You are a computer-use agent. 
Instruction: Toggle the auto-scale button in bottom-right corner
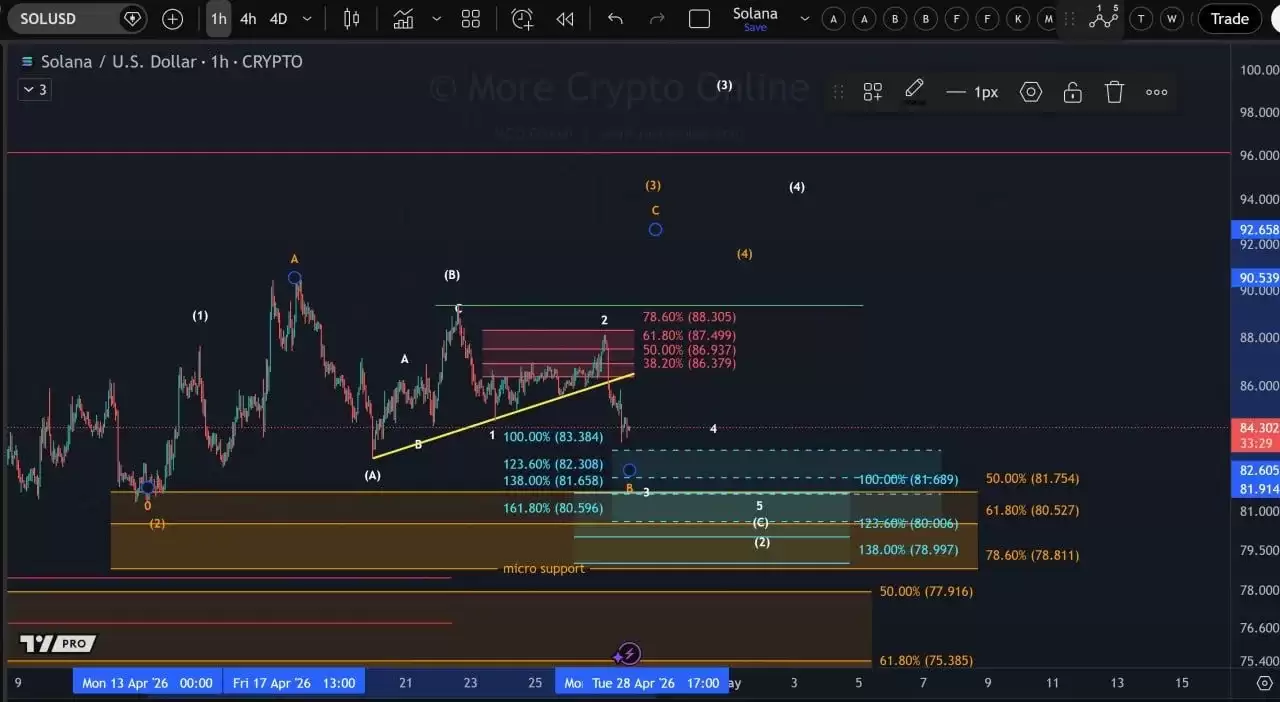[1264, 683]
